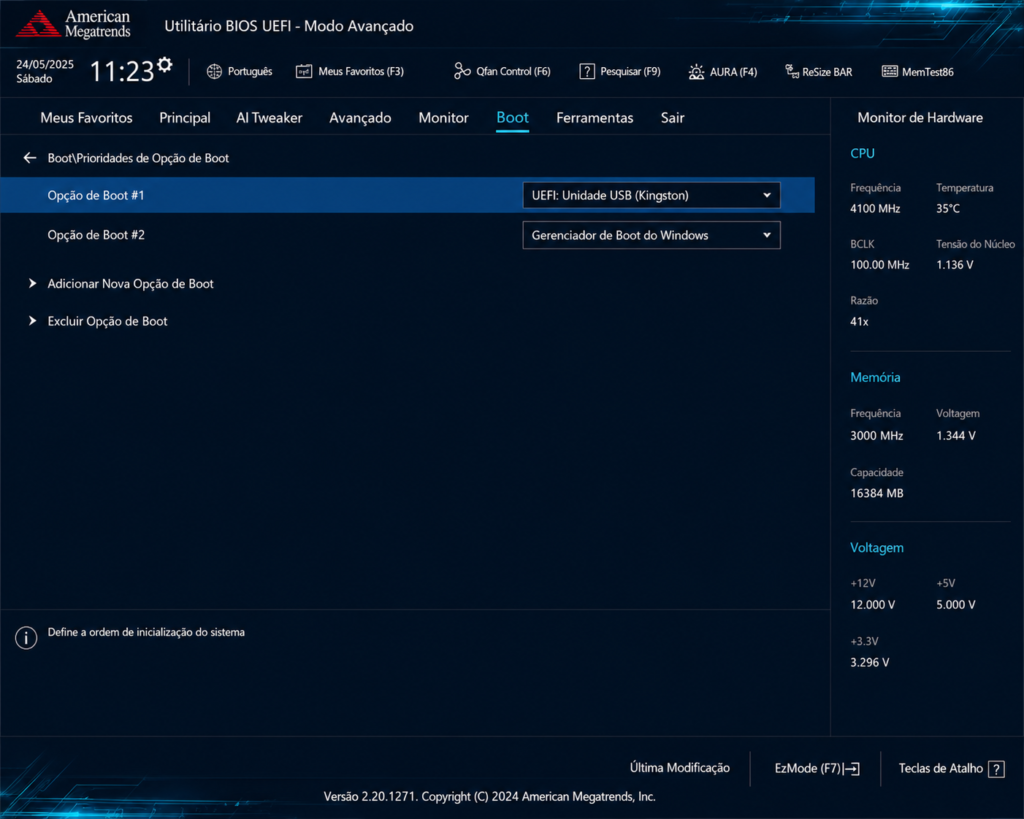This screenshot has width=1024, height=819.
Task: Click the ReSize BAR icon
Action: [792, 72]
